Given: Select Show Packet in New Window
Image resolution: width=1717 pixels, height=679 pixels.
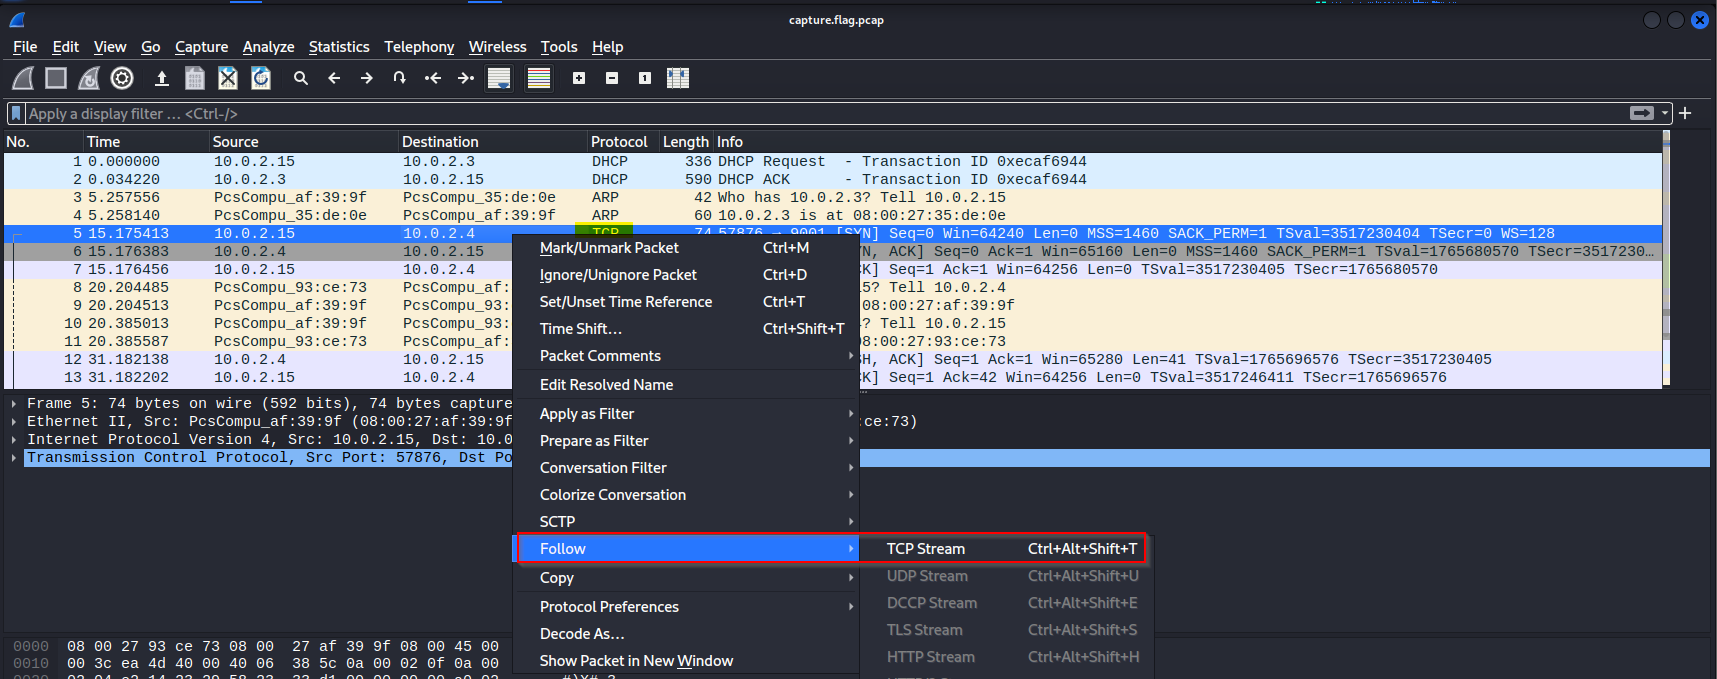Looking at the screenshot, I should (686, 661).
